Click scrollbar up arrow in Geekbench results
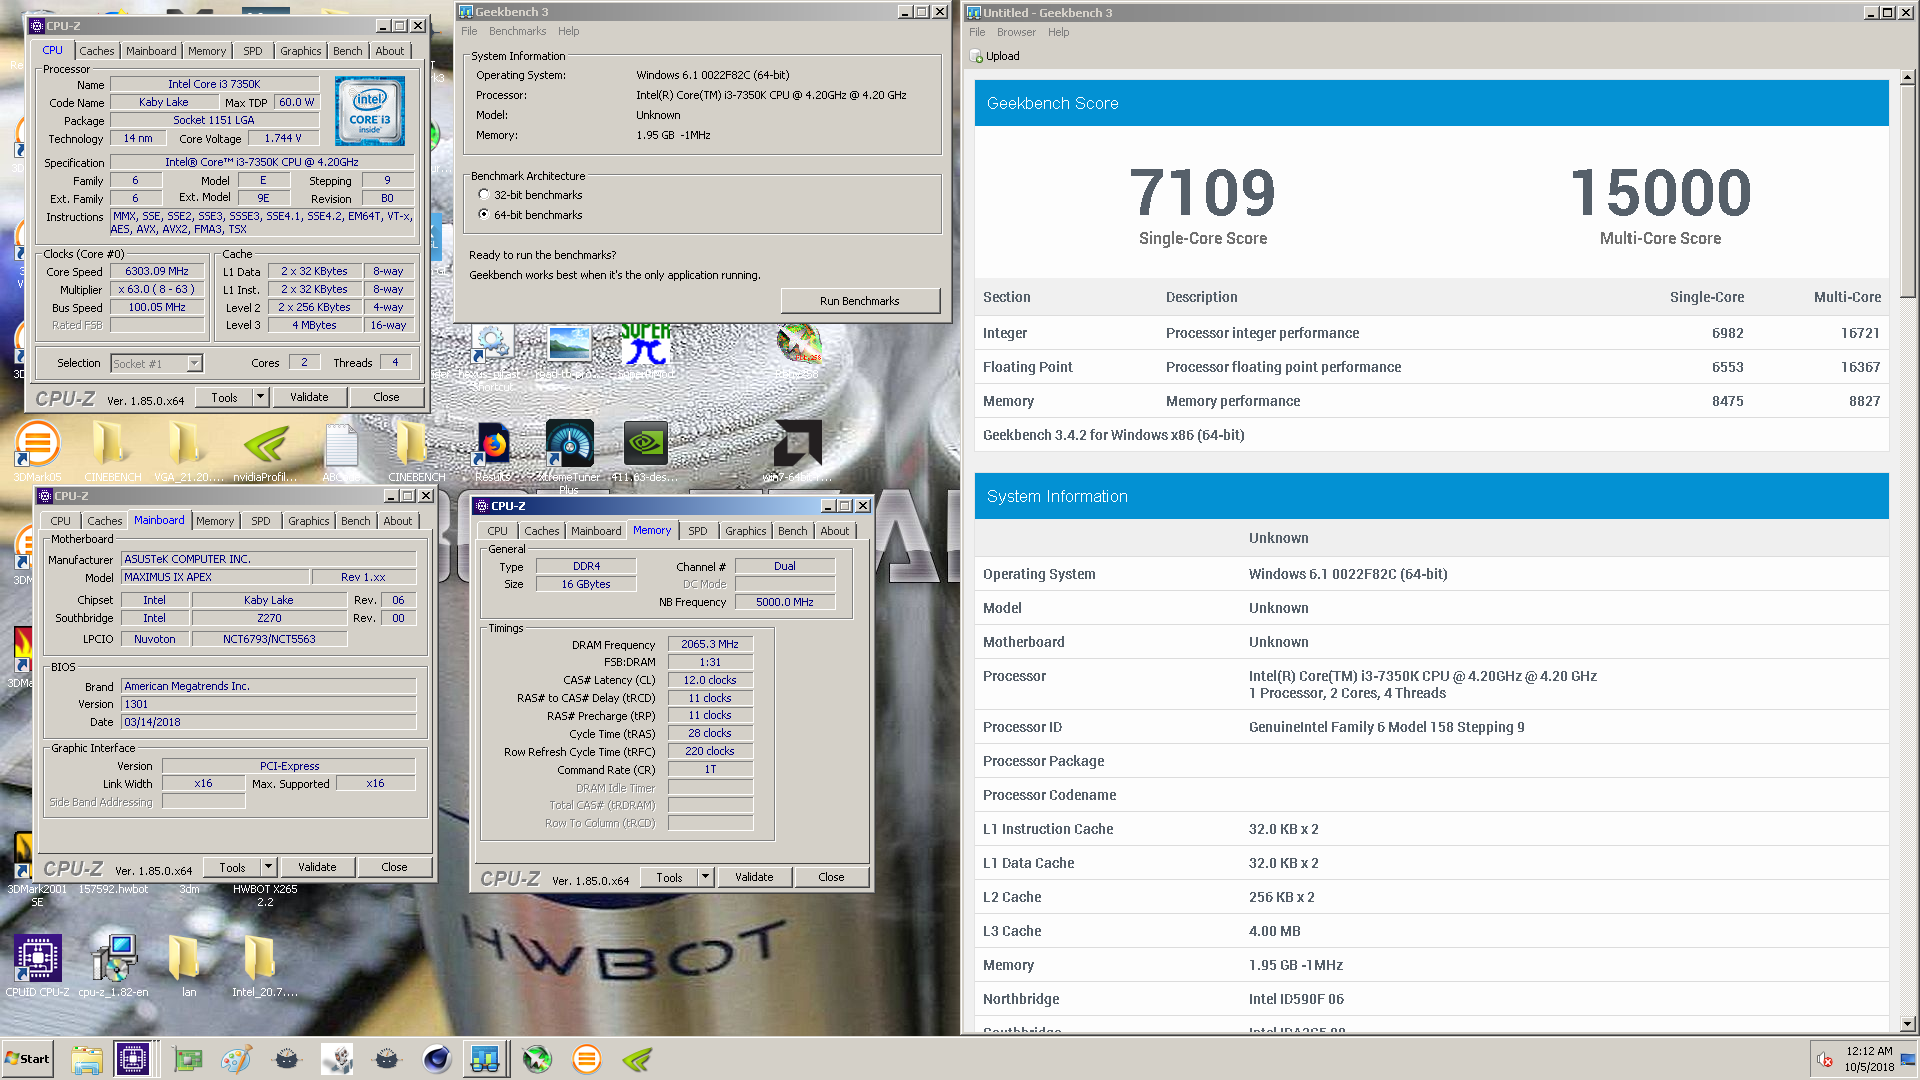 tap(1907, 77)
